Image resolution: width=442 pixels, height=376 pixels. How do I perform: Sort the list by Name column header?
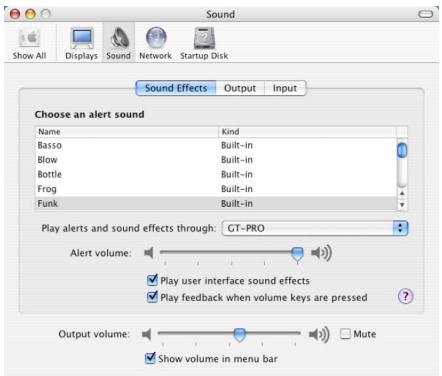click(x=127, y=132)
